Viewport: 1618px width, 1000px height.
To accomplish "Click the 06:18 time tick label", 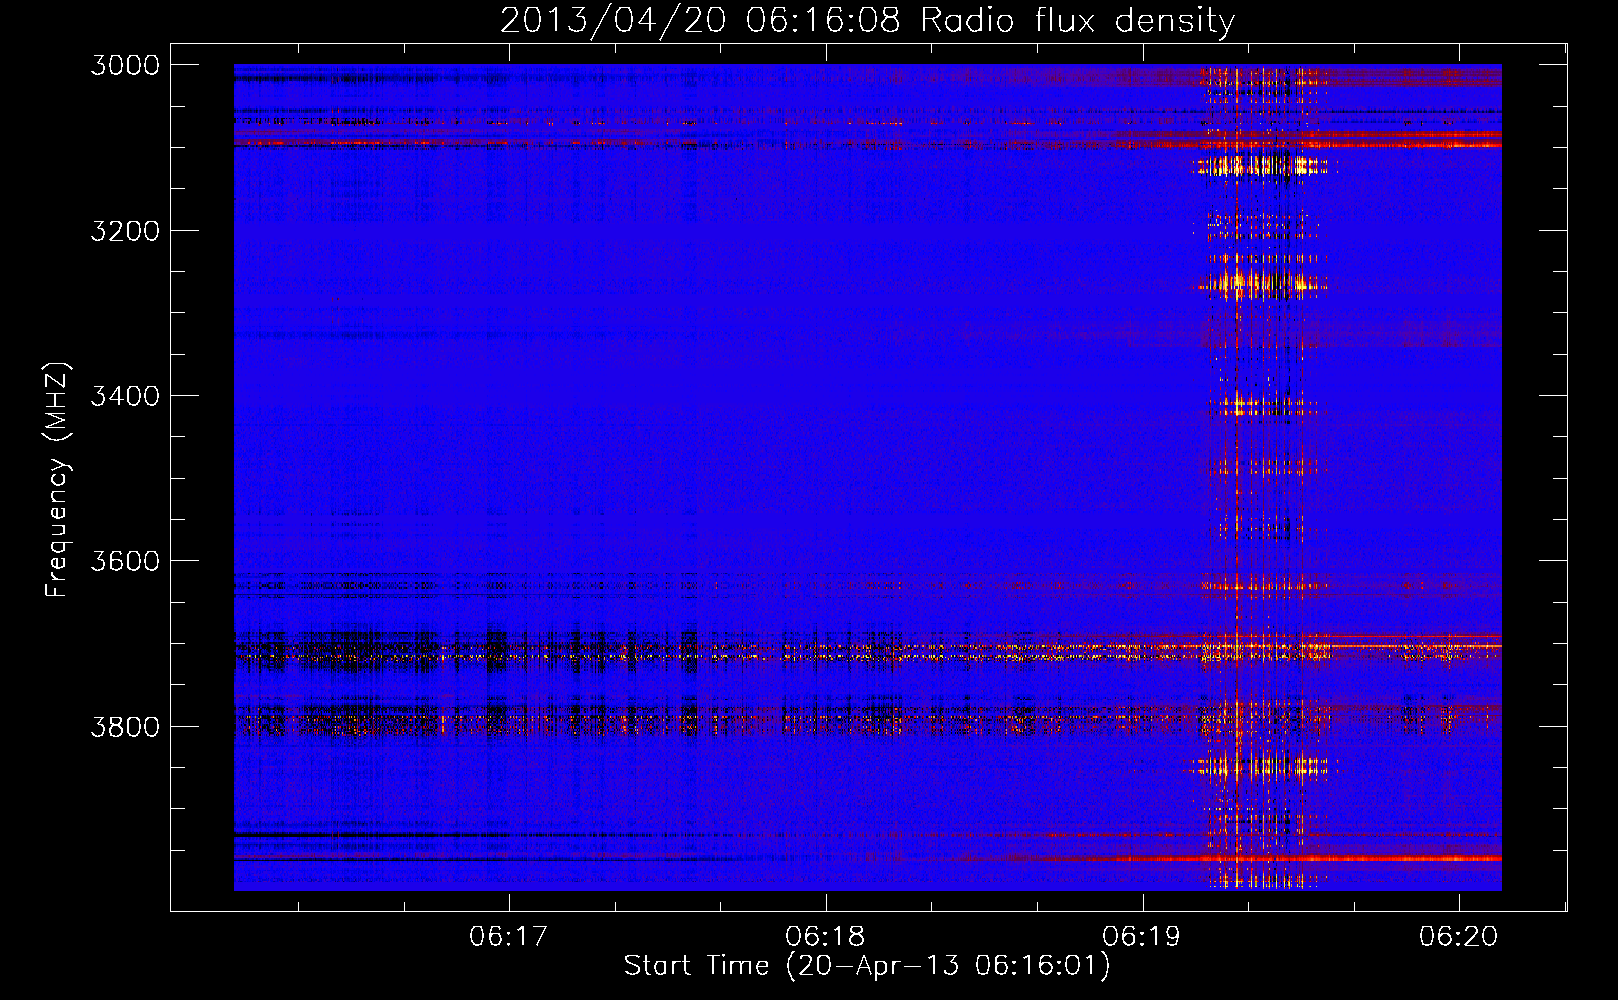I will click(826, 936).
